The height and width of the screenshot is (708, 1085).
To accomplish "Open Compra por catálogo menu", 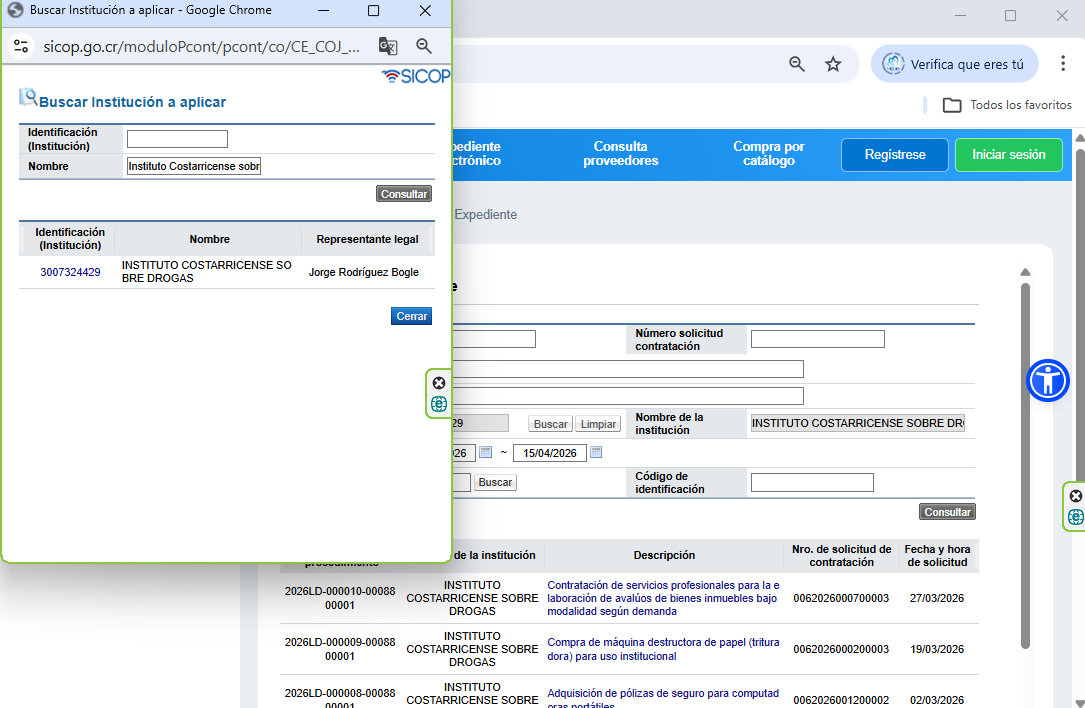I will [x=768, y=154].
